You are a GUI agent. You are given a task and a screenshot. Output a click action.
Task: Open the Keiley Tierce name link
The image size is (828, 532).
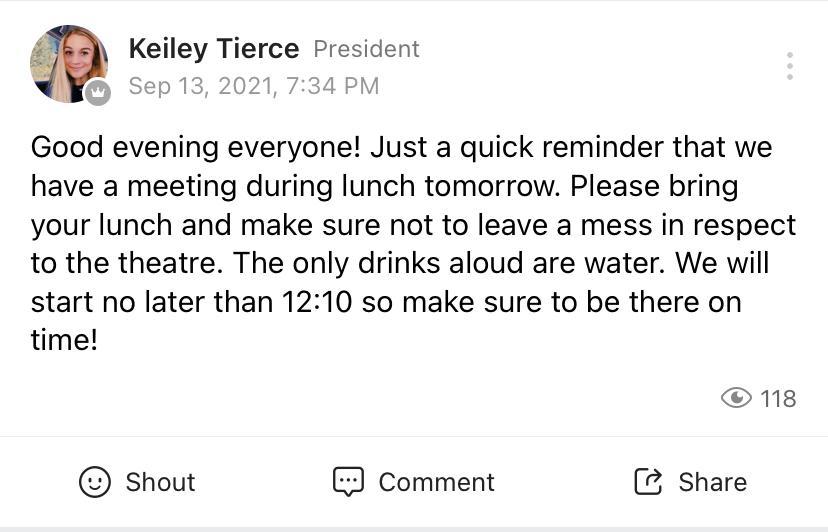[x=214, y=48]
